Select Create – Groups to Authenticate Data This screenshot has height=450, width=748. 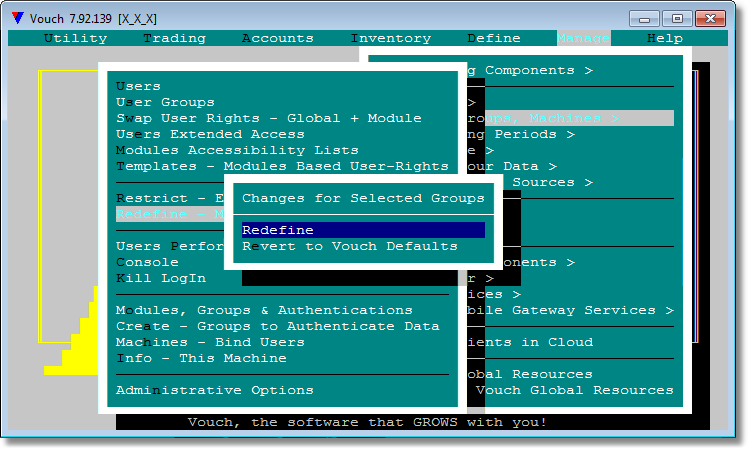coord(278,326)
